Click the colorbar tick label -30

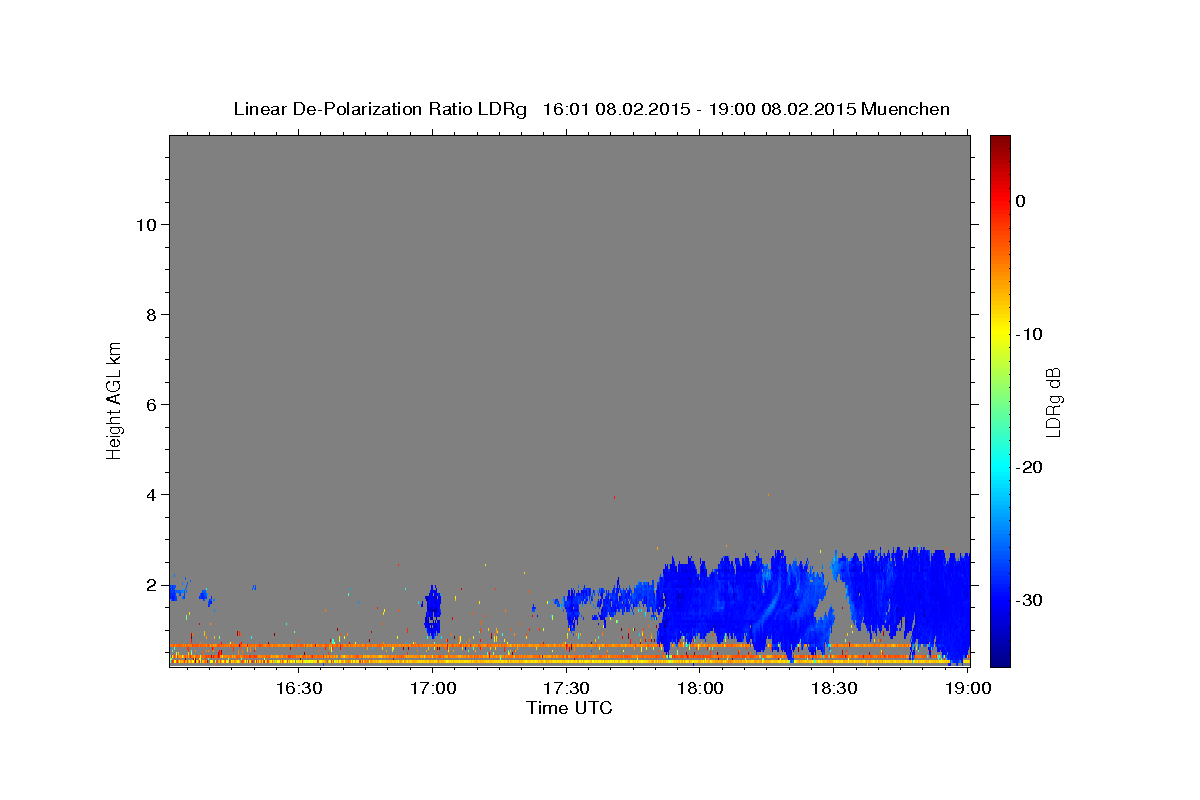pos(1029,600)
